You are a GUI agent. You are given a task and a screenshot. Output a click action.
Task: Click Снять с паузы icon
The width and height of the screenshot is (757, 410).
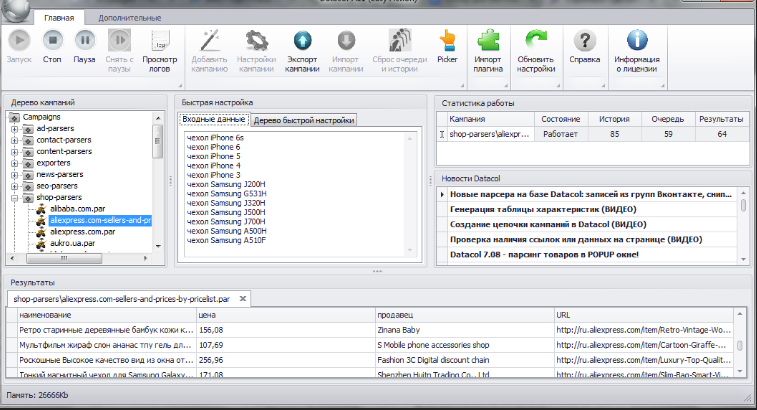coord(119,41)
